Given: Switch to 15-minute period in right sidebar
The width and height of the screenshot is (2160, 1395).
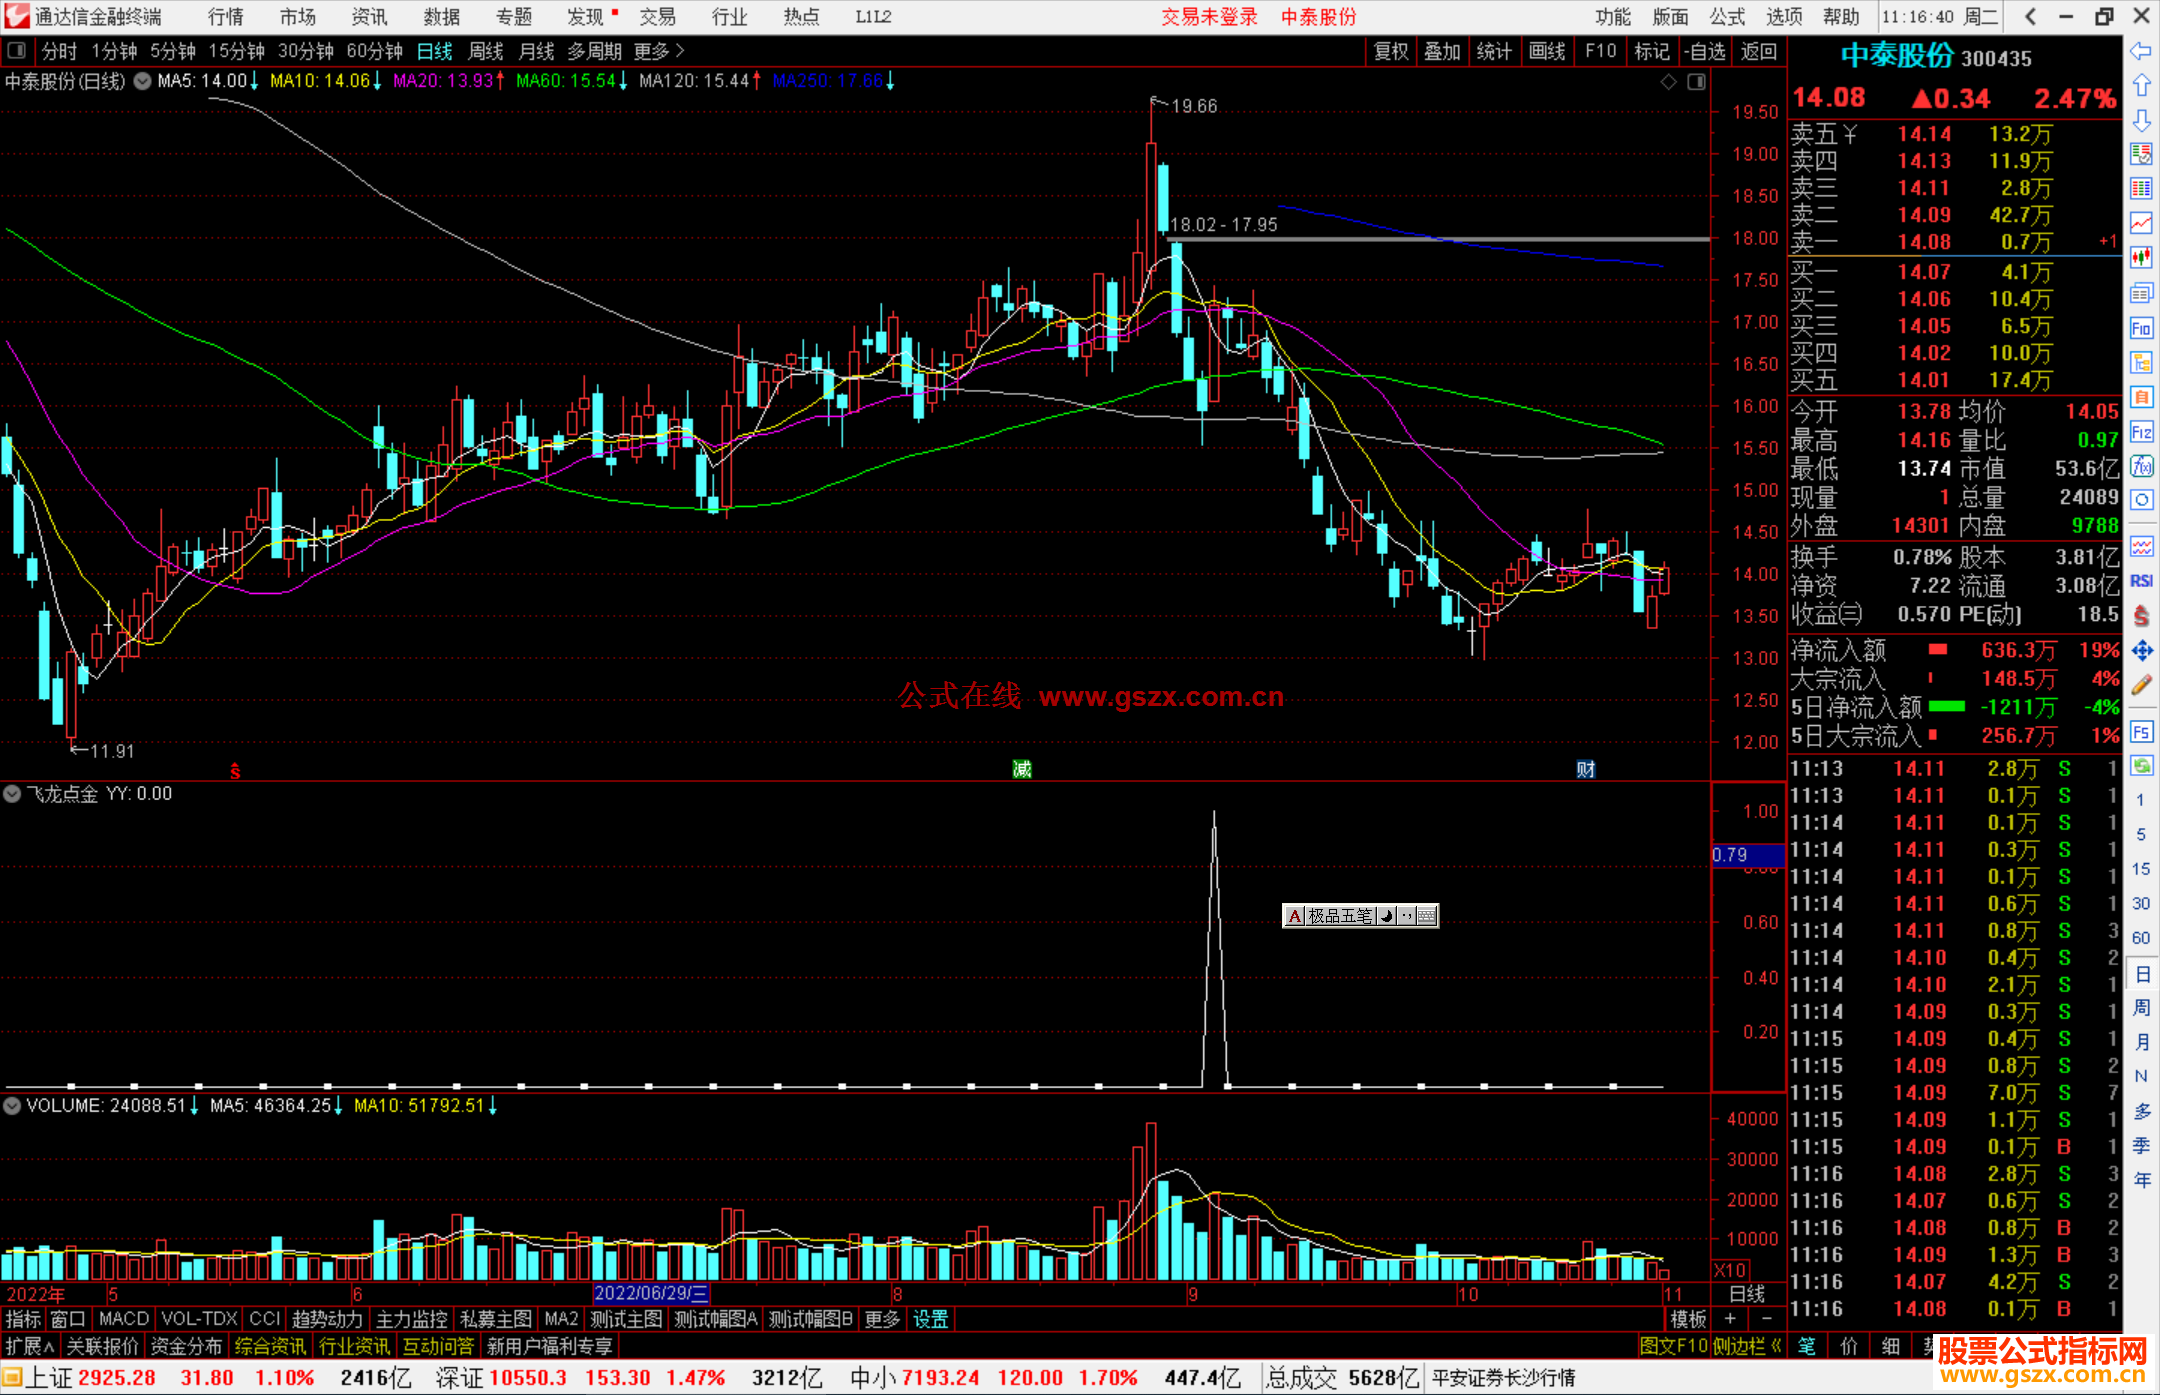Looking at the screenshot, I should click(2140, 869).
